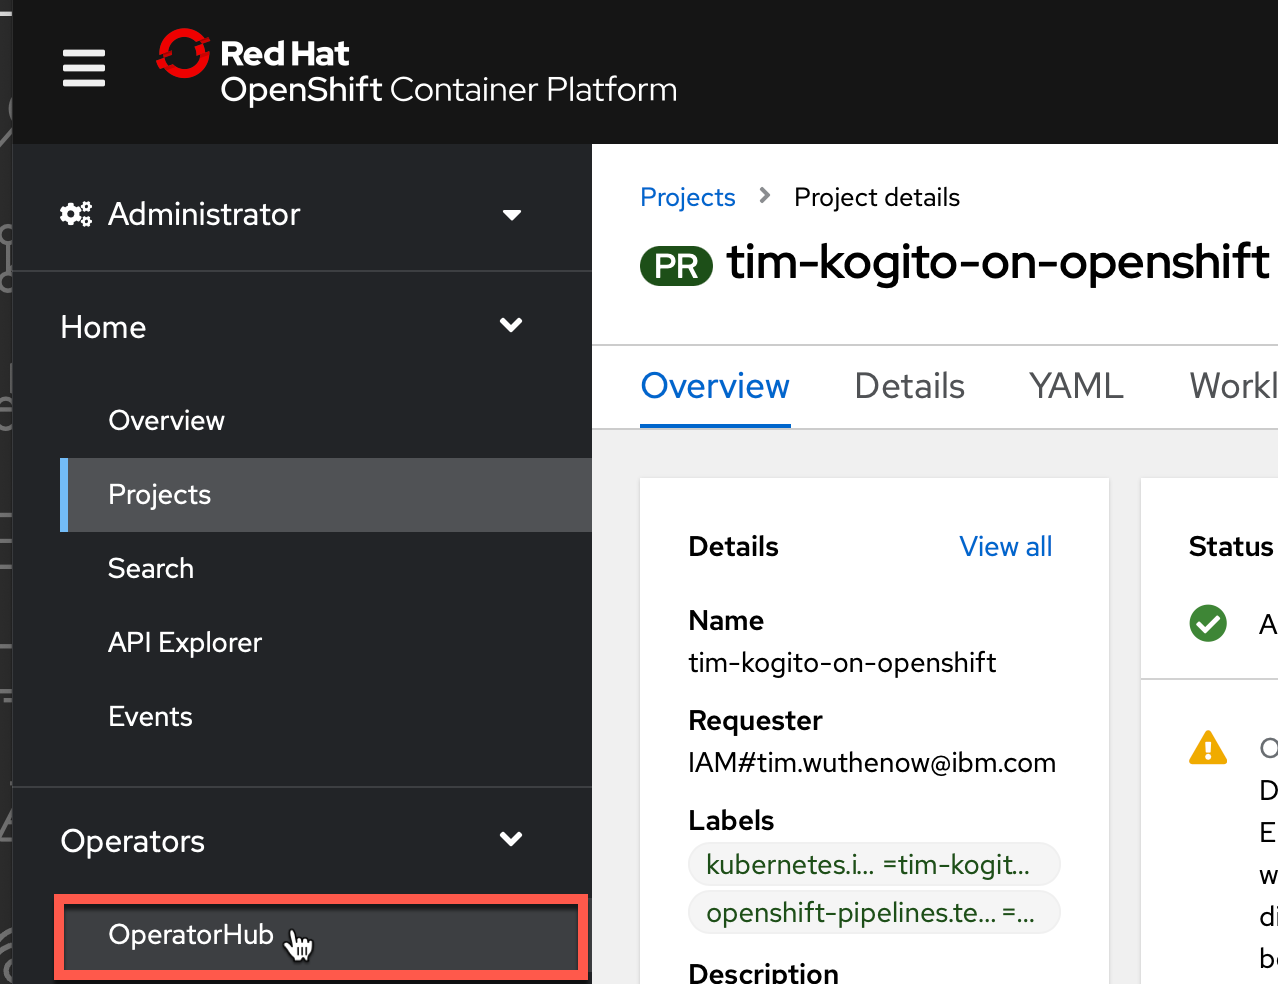Click the openshift-pipelines.te... label chip
The width and height of the screenshot is (1278, 984).
tap(874, 912)
